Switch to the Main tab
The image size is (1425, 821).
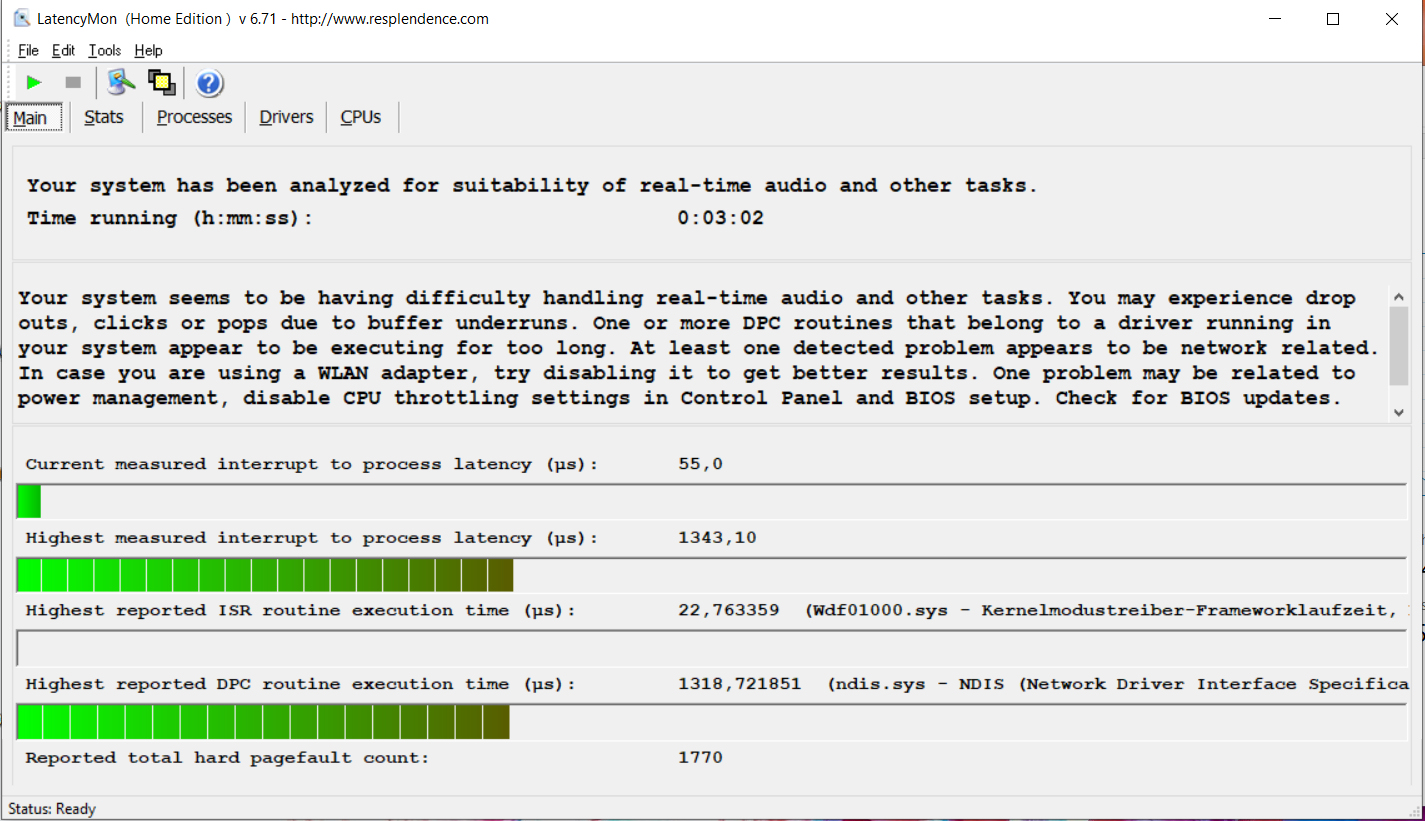click(x=30, y=118)
